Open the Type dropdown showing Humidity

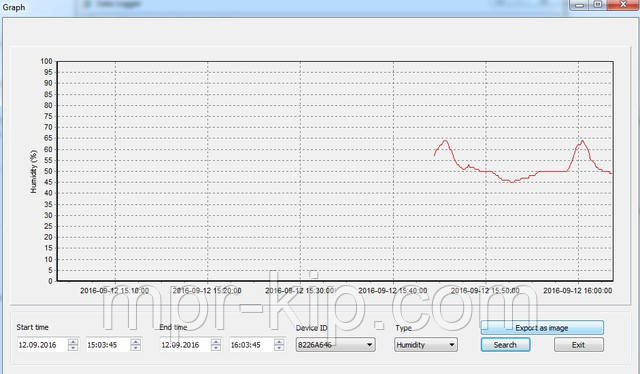426,345
